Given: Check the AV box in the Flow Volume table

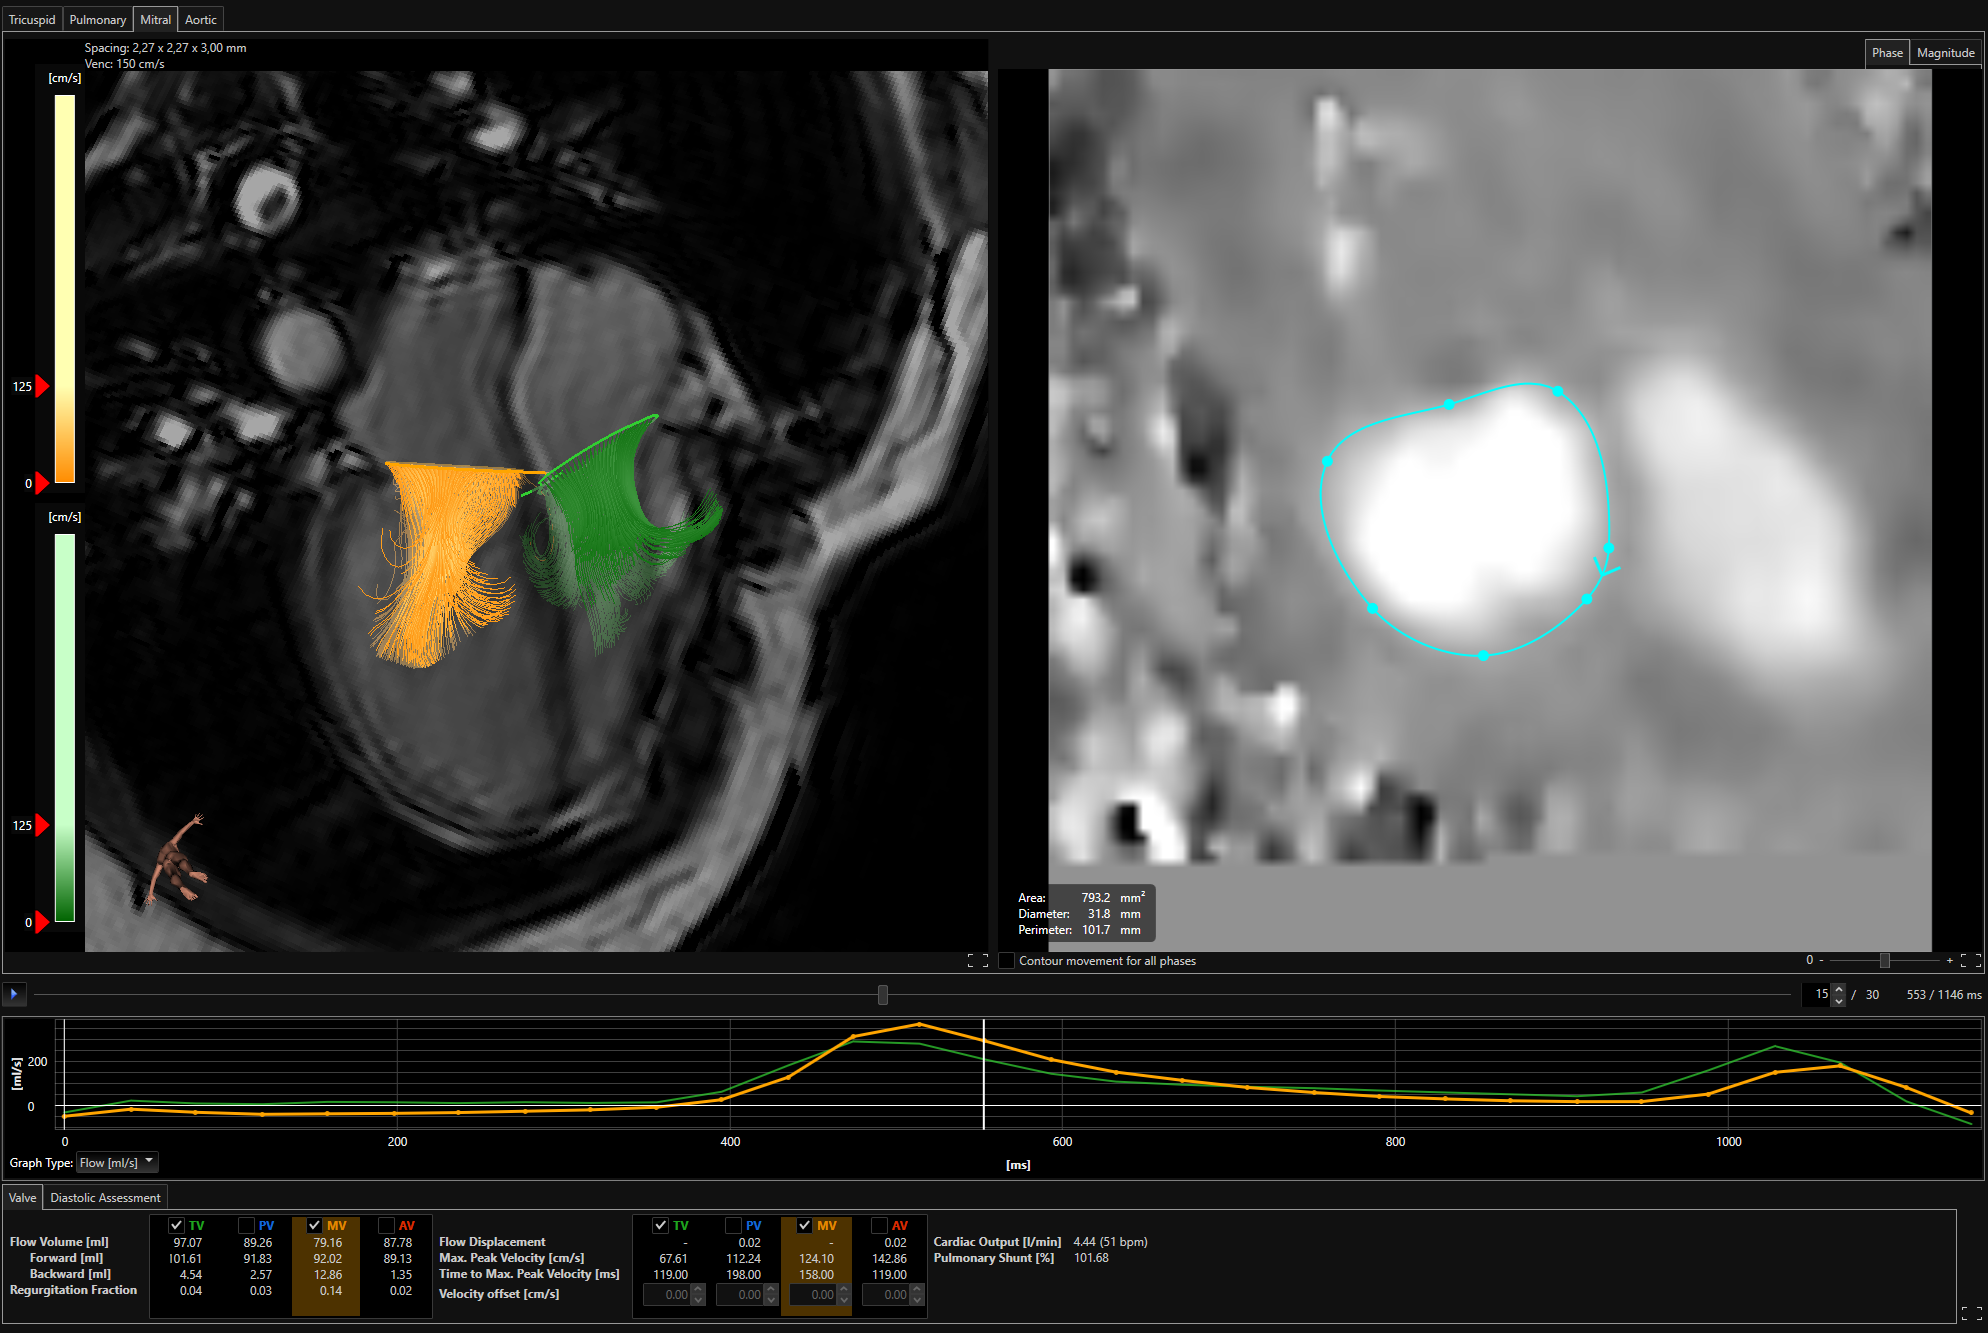Looking at the screenshot, I should 386,1225.
